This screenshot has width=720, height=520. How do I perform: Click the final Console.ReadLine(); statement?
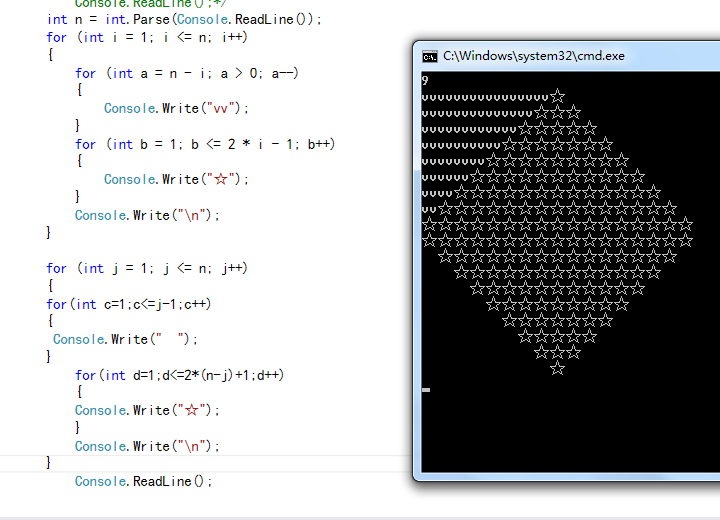click(x=144, y=481)
